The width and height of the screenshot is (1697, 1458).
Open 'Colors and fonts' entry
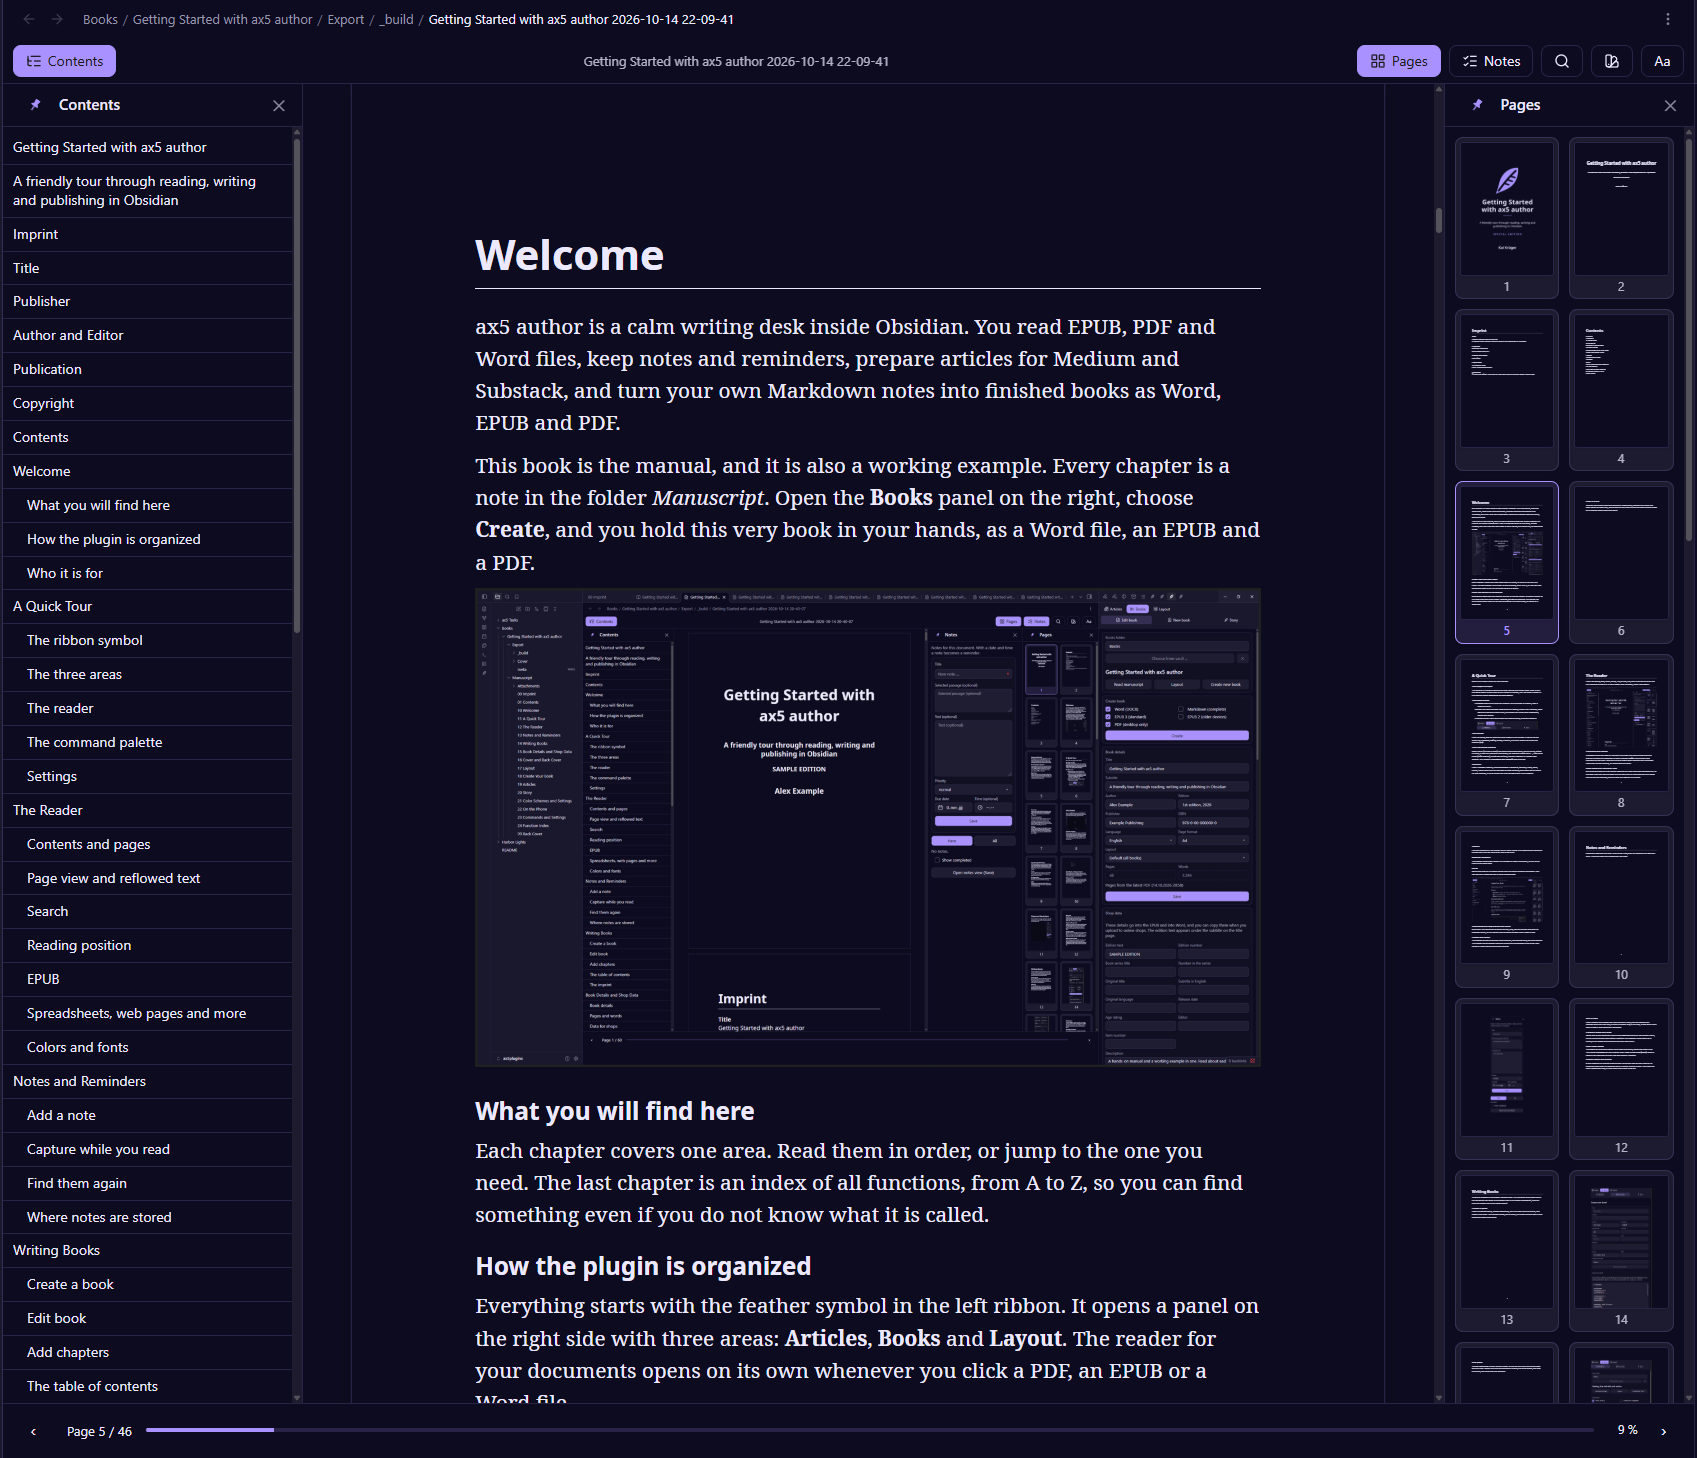[x=148, y=1047]
